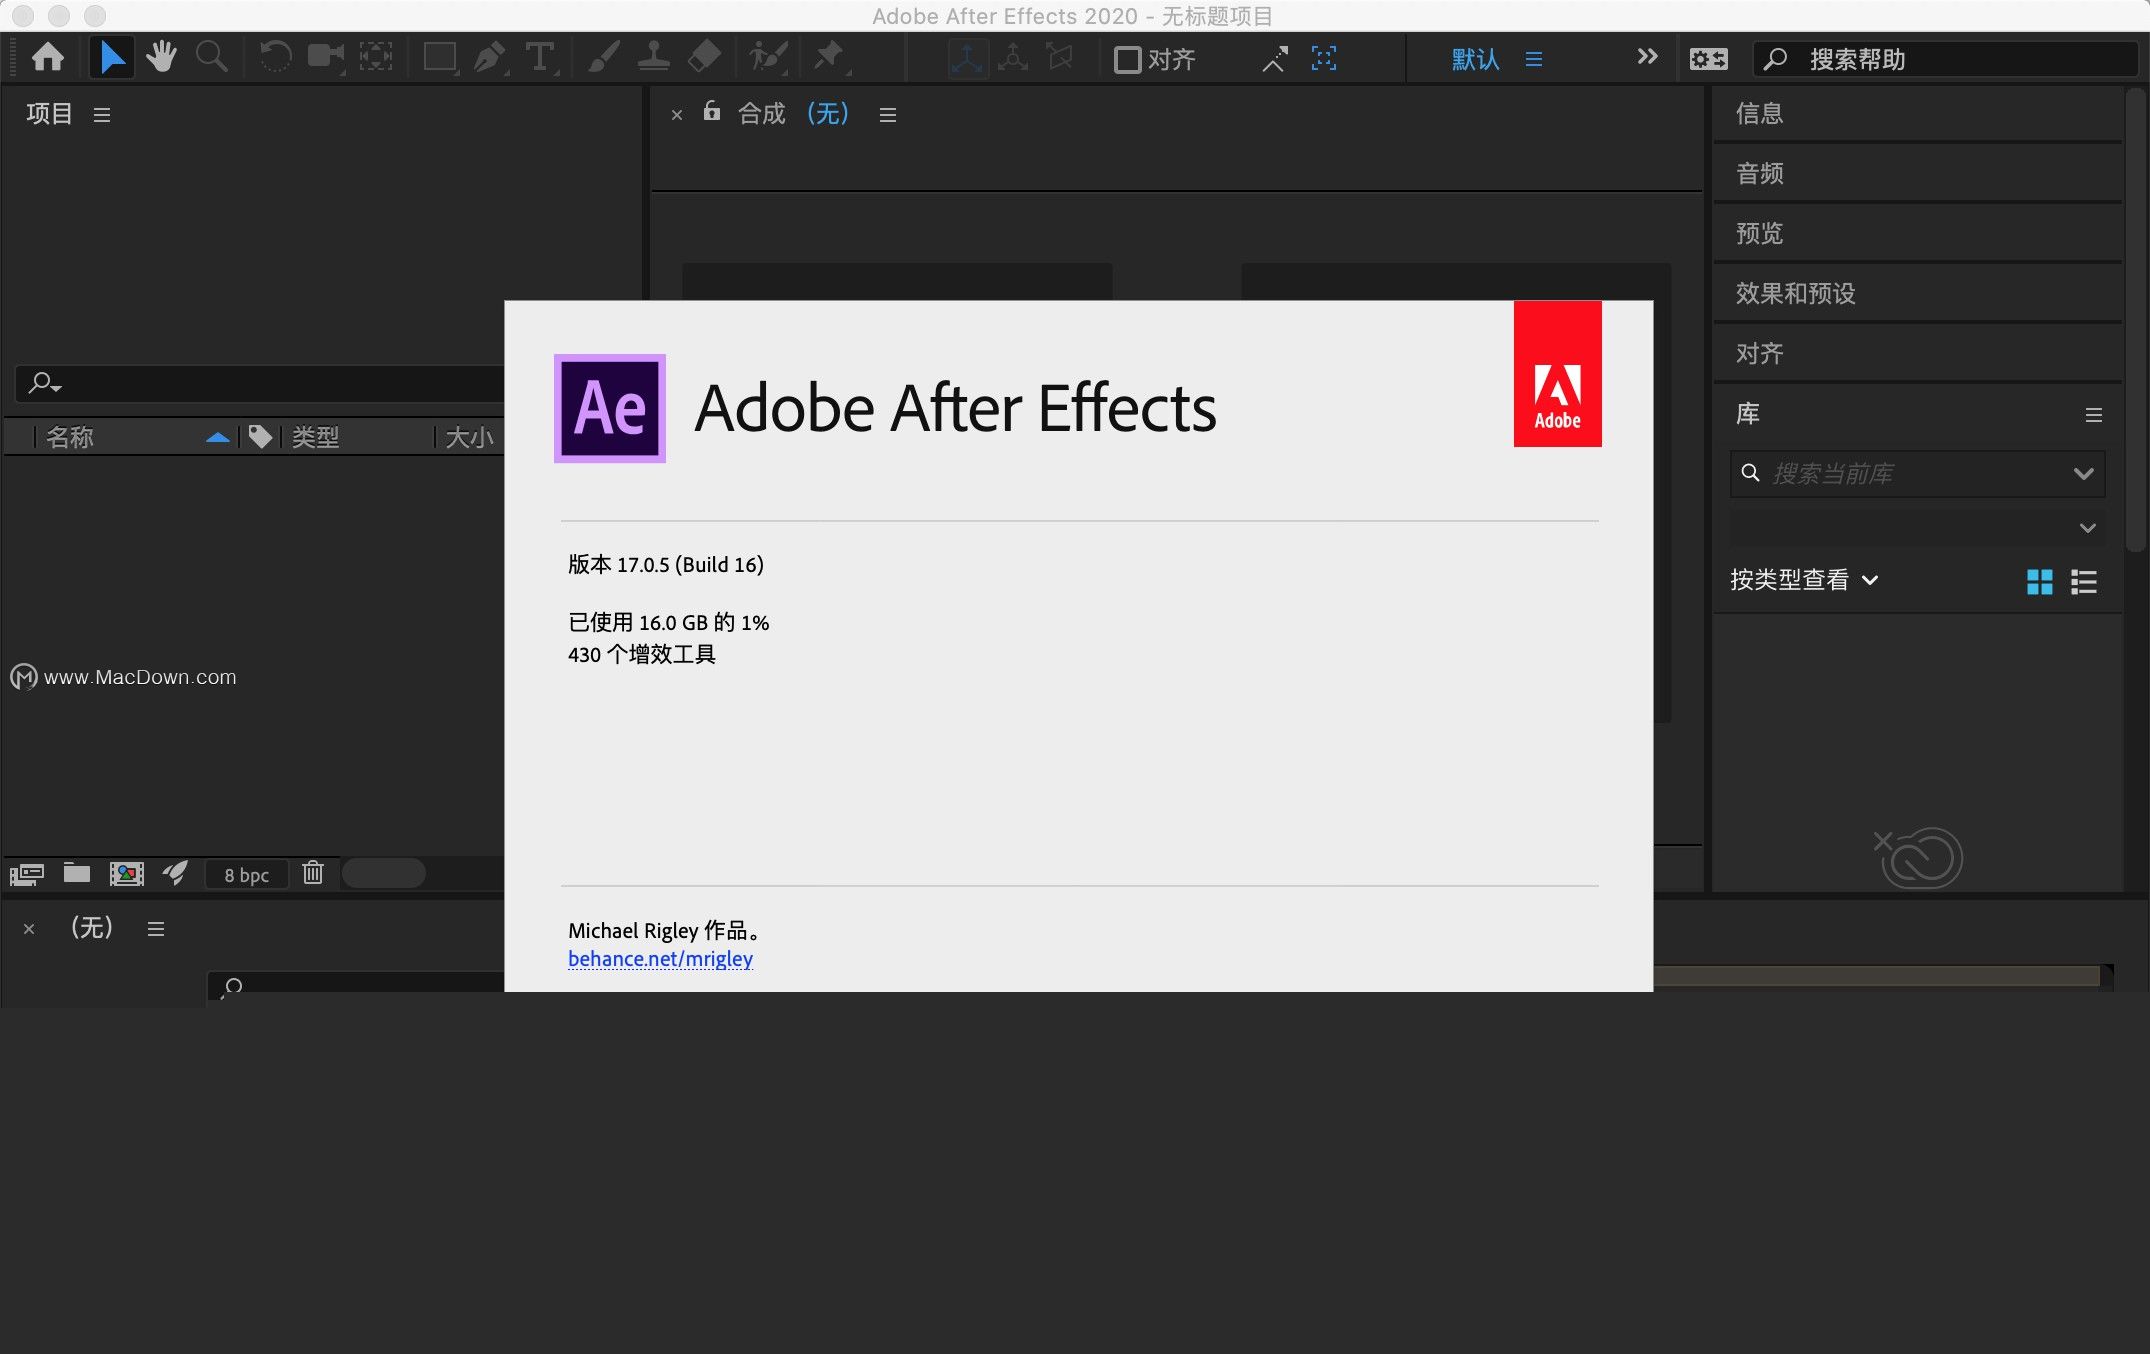
Task: Click the 8 bpc color depth button
Action: pyautogui.click(x=246, y=875)
